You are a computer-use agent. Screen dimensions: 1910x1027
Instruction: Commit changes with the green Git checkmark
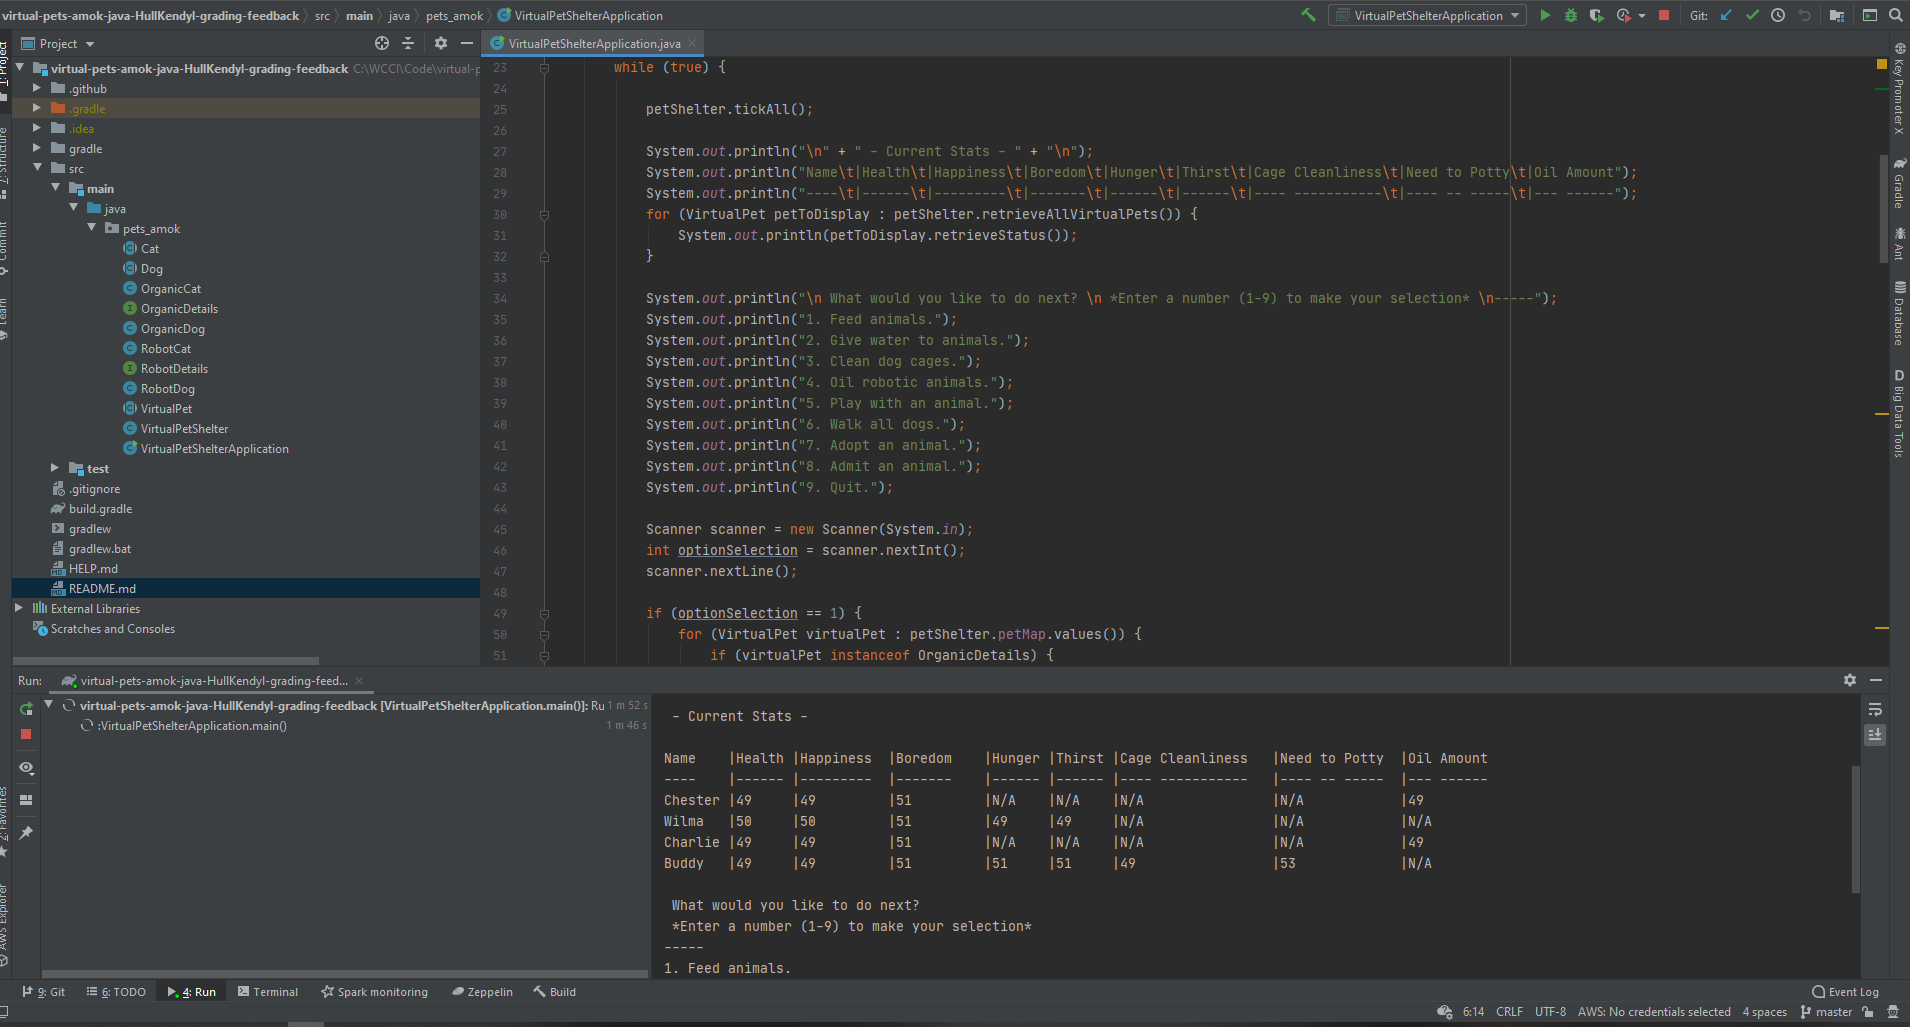pyautogui.click(x=1752, y=15)
